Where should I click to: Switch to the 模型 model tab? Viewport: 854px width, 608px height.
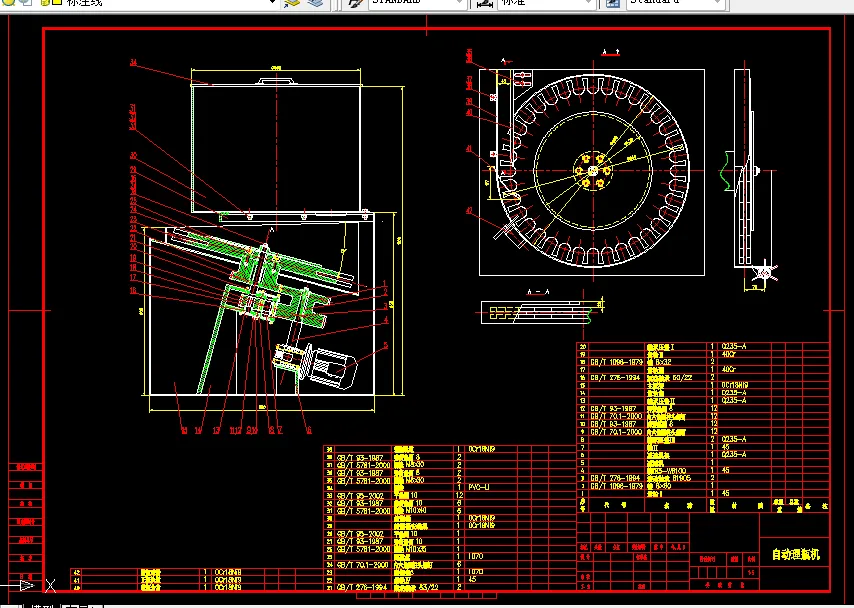click(x=41, y=605)
